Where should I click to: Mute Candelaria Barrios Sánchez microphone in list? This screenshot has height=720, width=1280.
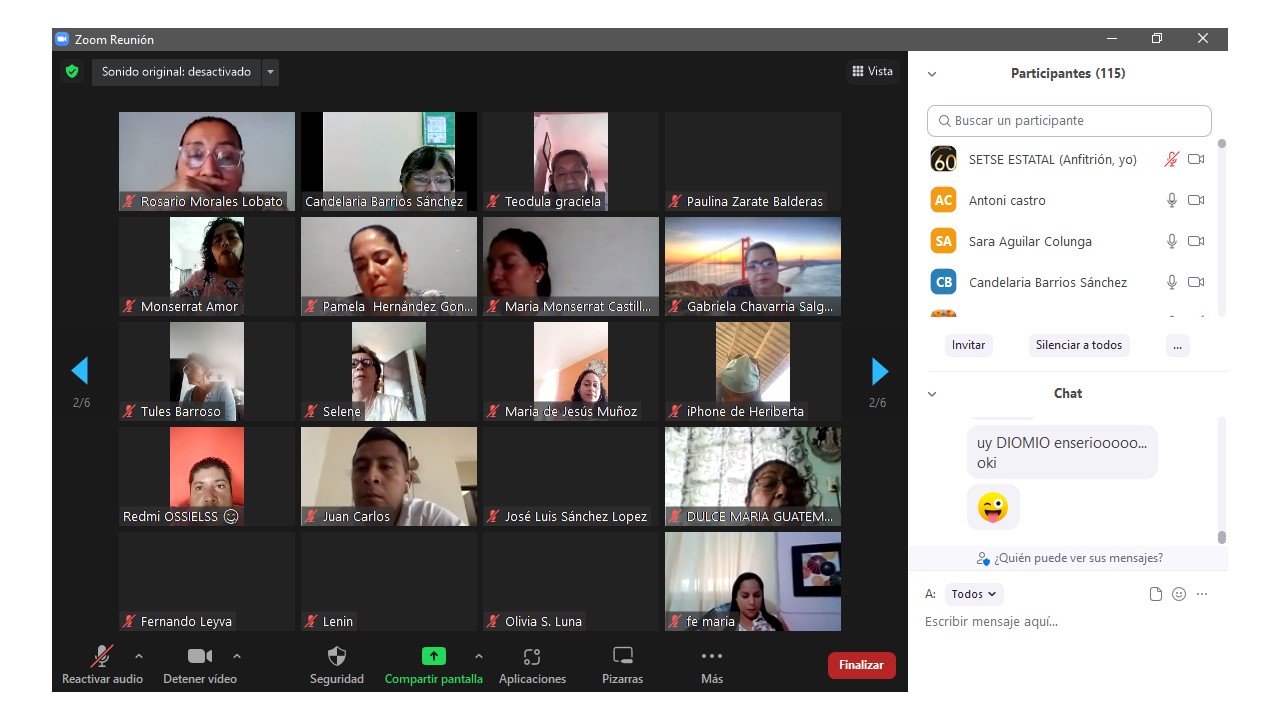[1172, 282]
